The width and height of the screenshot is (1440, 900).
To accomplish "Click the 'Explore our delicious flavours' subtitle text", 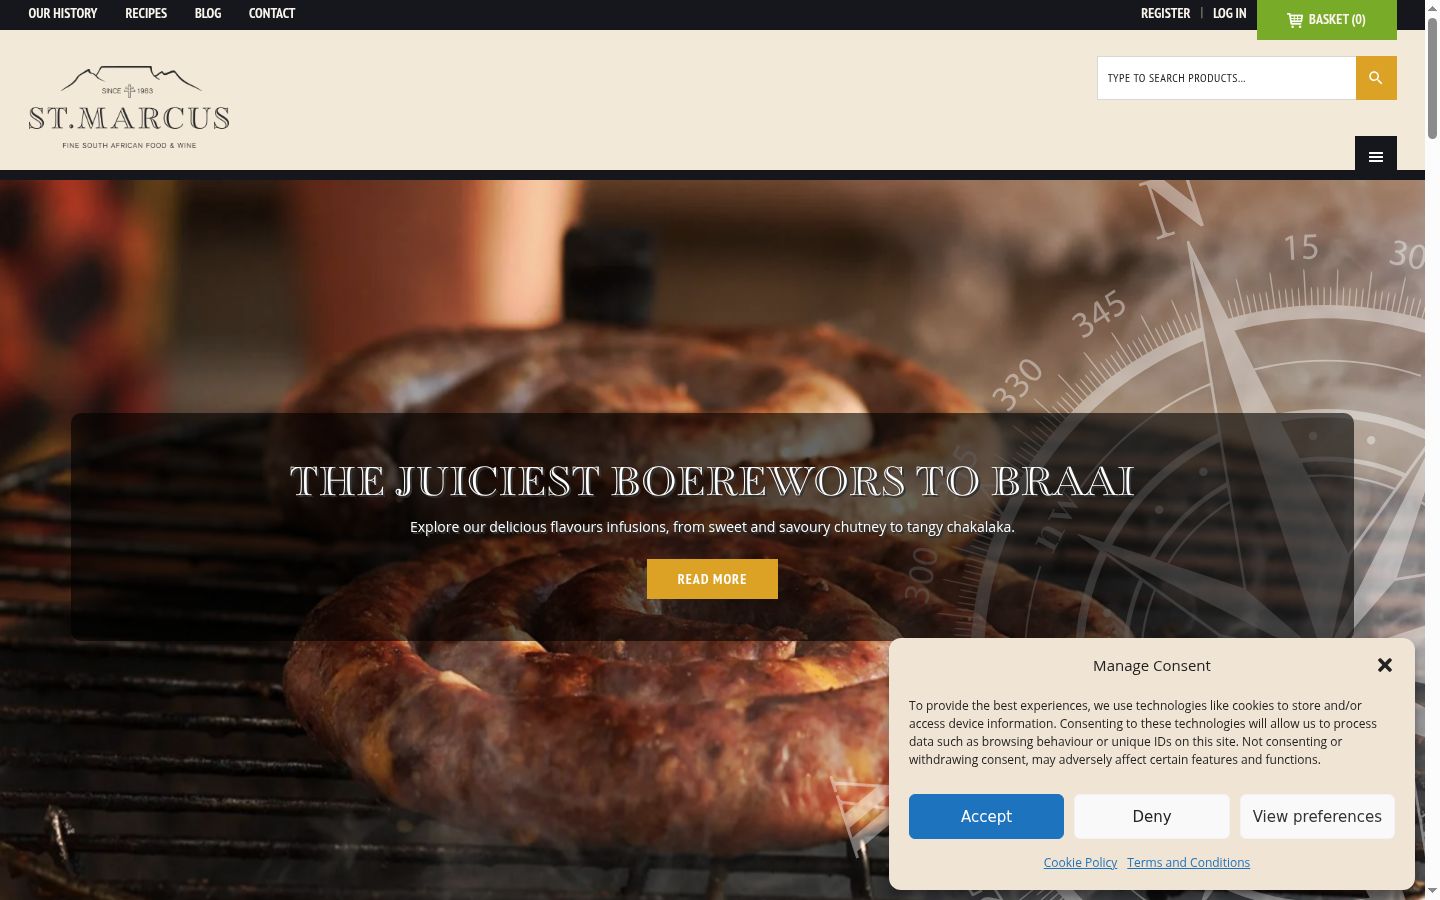I will 712,527.
